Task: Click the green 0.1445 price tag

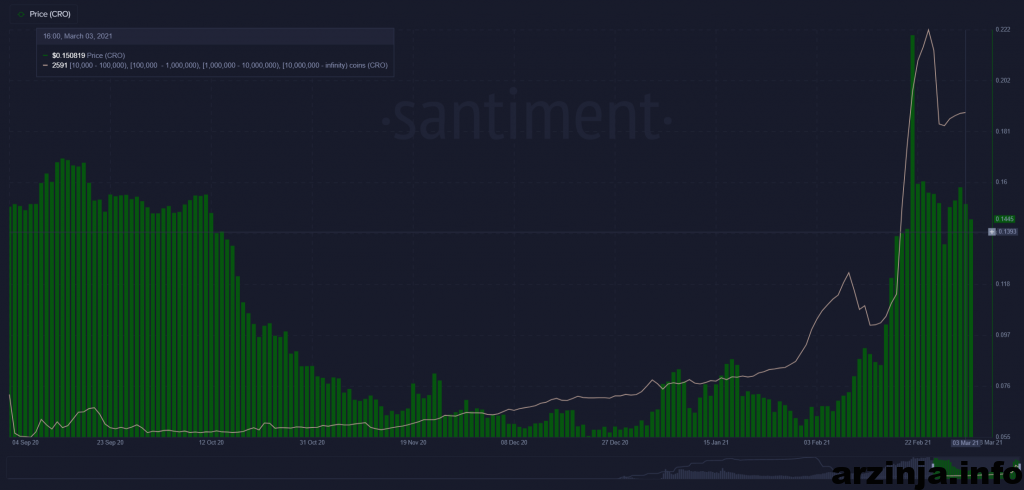Action: (1004, 218)
